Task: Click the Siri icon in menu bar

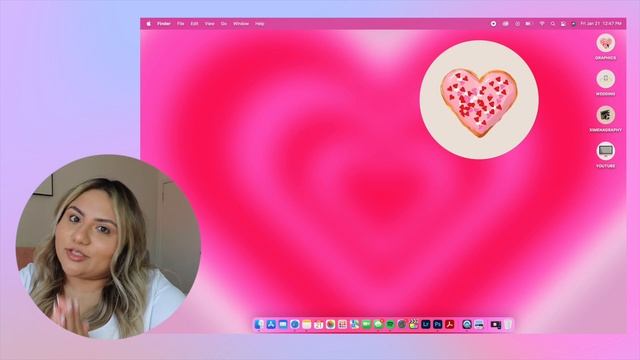Action: tap(573, 24)
